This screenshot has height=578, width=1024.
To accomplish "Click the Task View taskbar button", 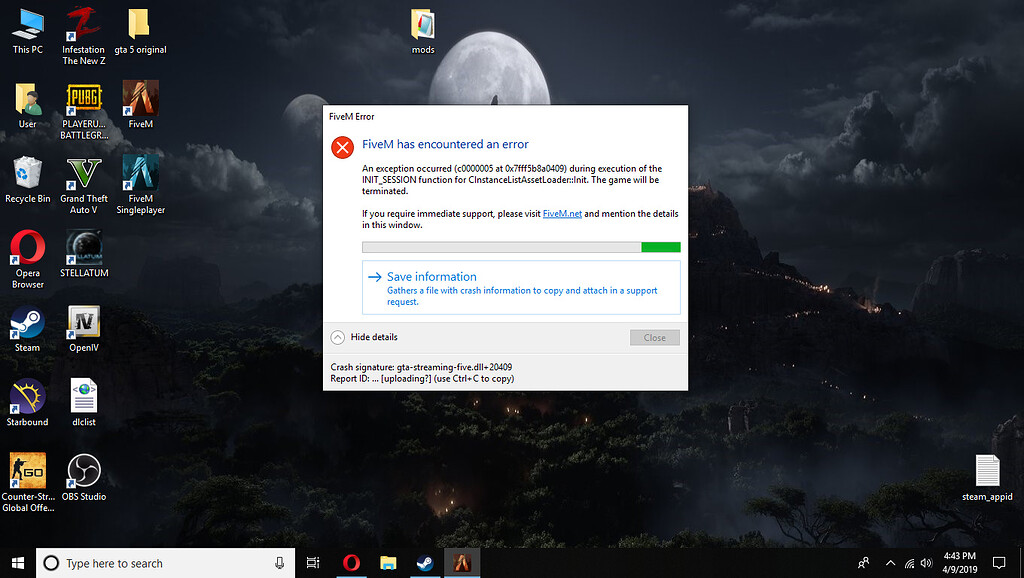I will point(313,563).
